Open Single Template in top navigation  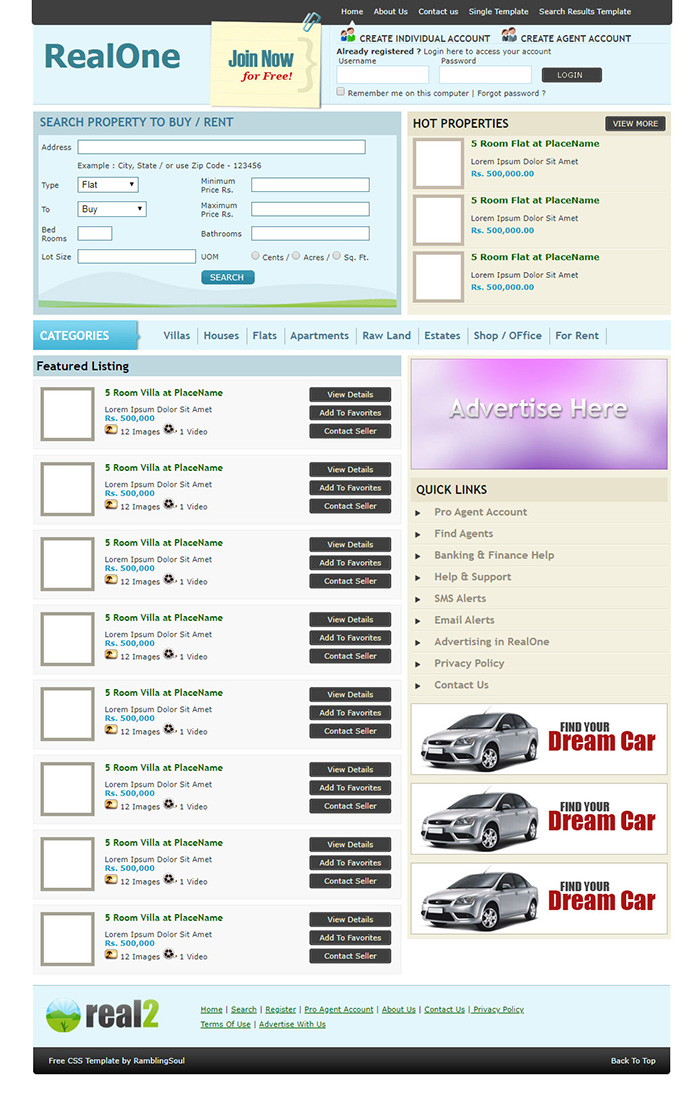[x=499, y=11]
